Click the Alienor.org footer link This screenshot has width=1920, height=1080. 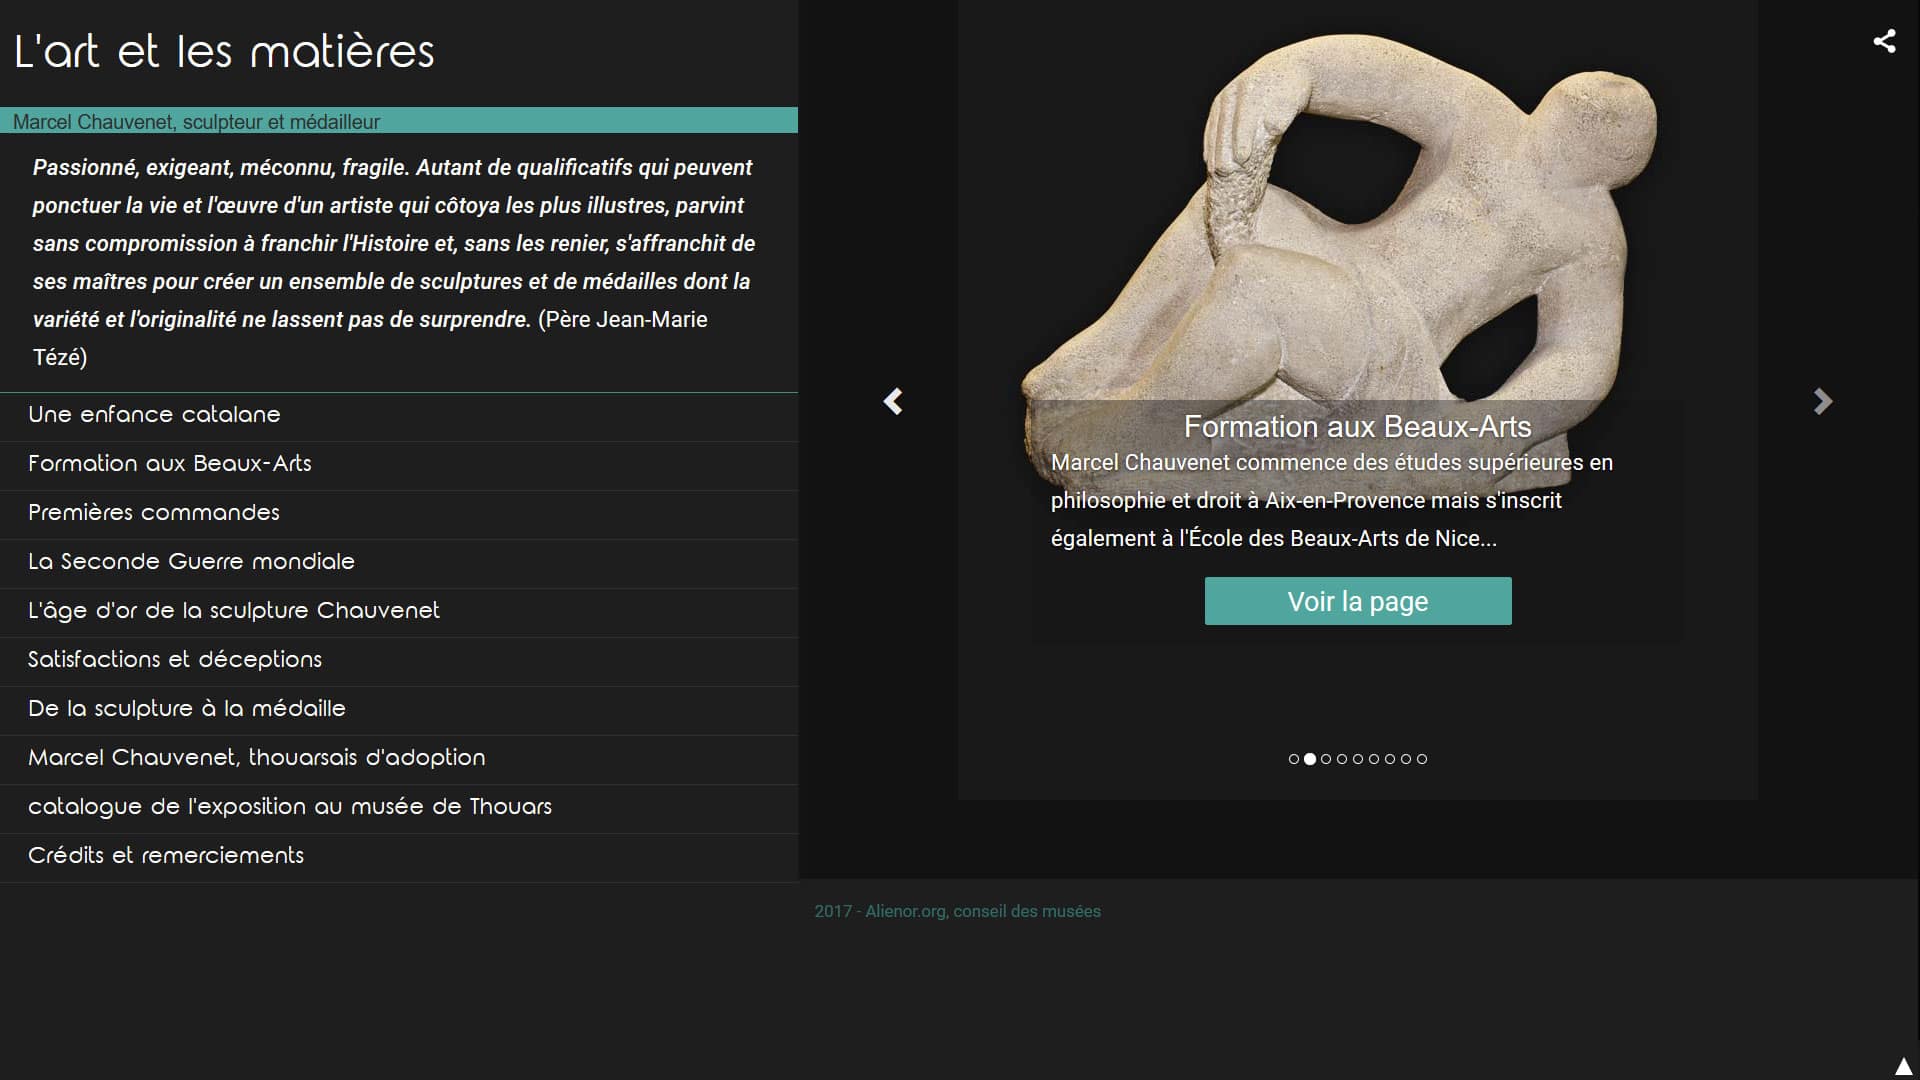[957, 911]
